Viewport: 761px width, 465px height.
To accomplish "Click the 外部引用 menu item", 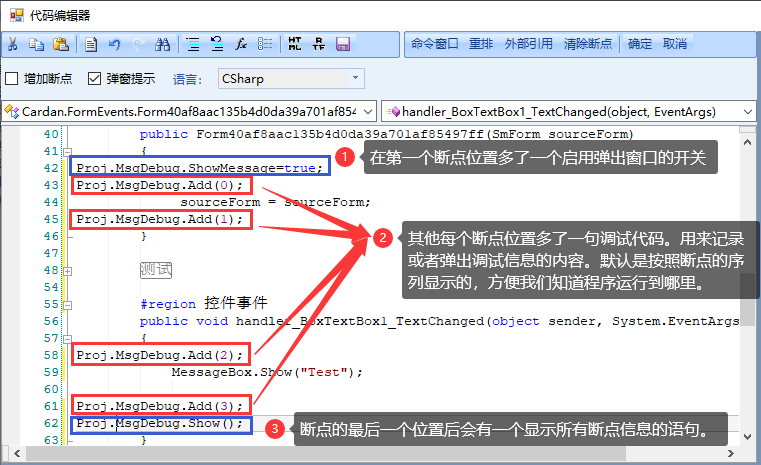I will coord(529,44).
